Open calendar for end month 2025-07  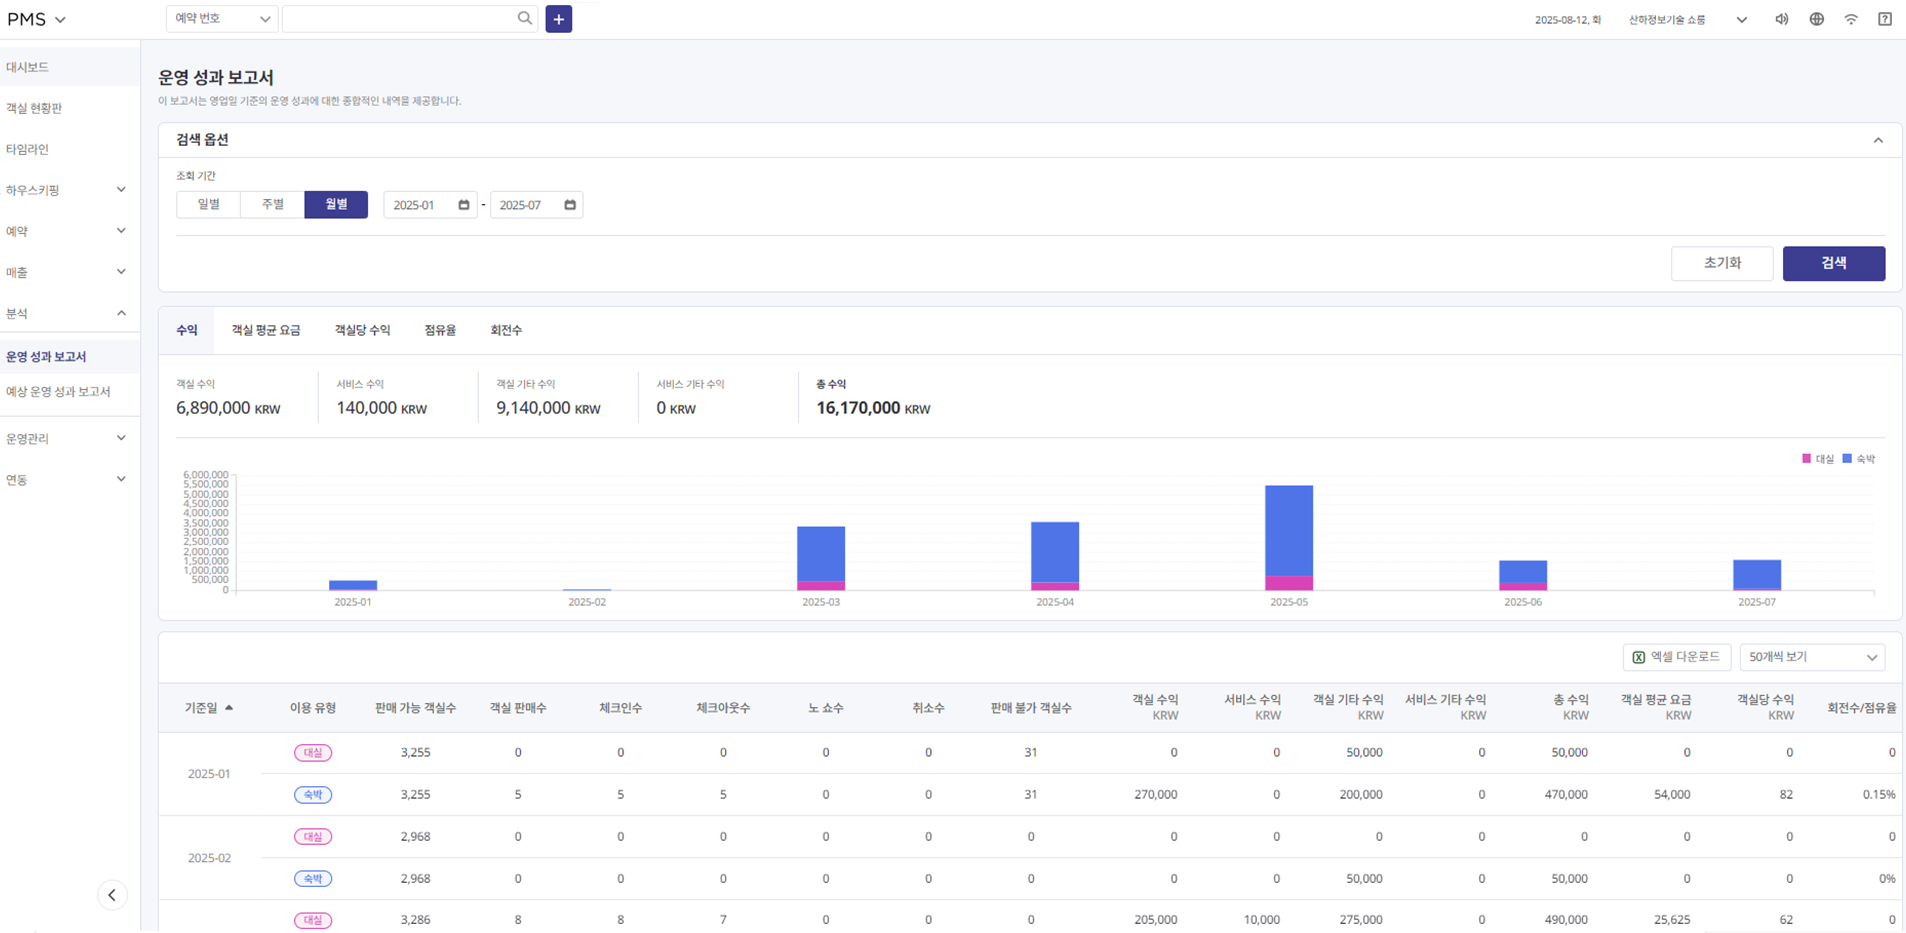570,205
